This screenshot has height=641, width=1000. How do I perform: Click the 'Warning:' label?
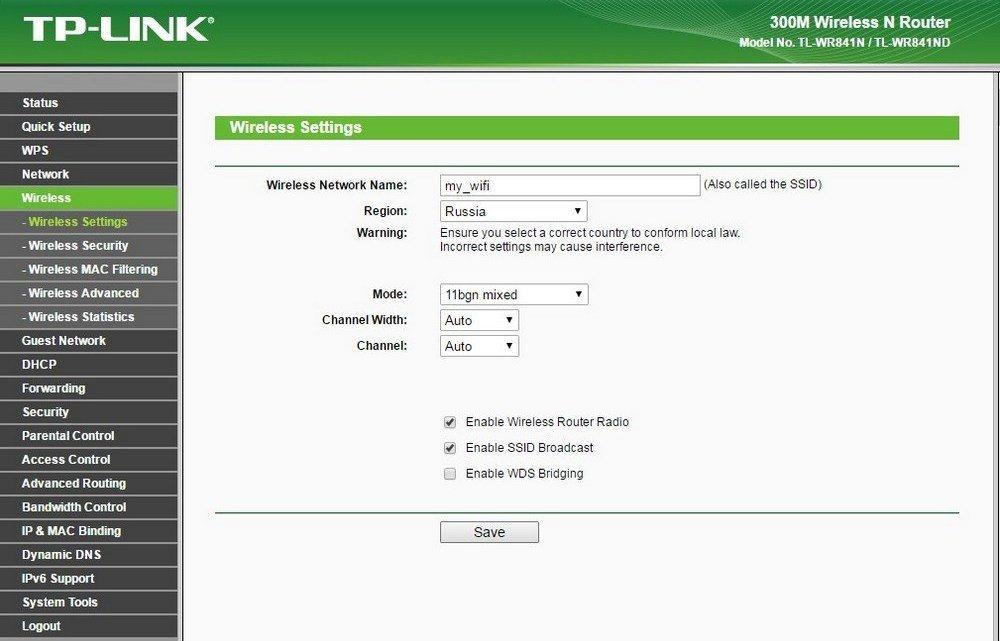tap(382, 233)
